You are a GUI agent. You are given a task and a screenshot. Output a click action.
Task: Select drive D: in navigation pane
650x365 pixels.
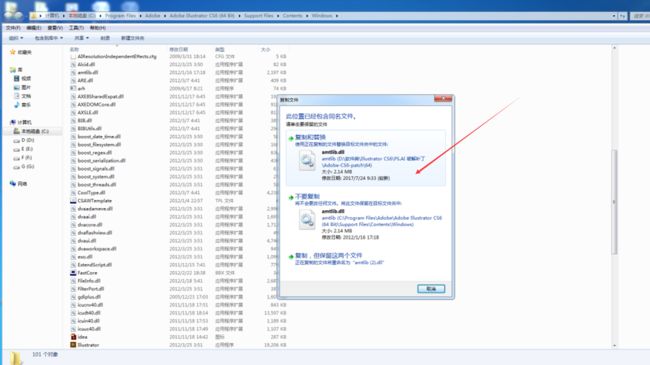24,140
